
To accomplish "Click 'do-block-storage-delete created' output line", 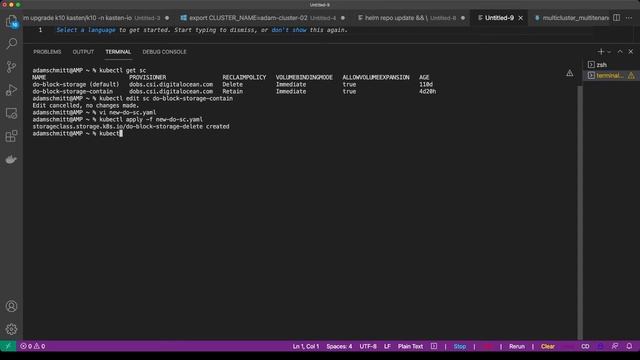I will 131,127.
